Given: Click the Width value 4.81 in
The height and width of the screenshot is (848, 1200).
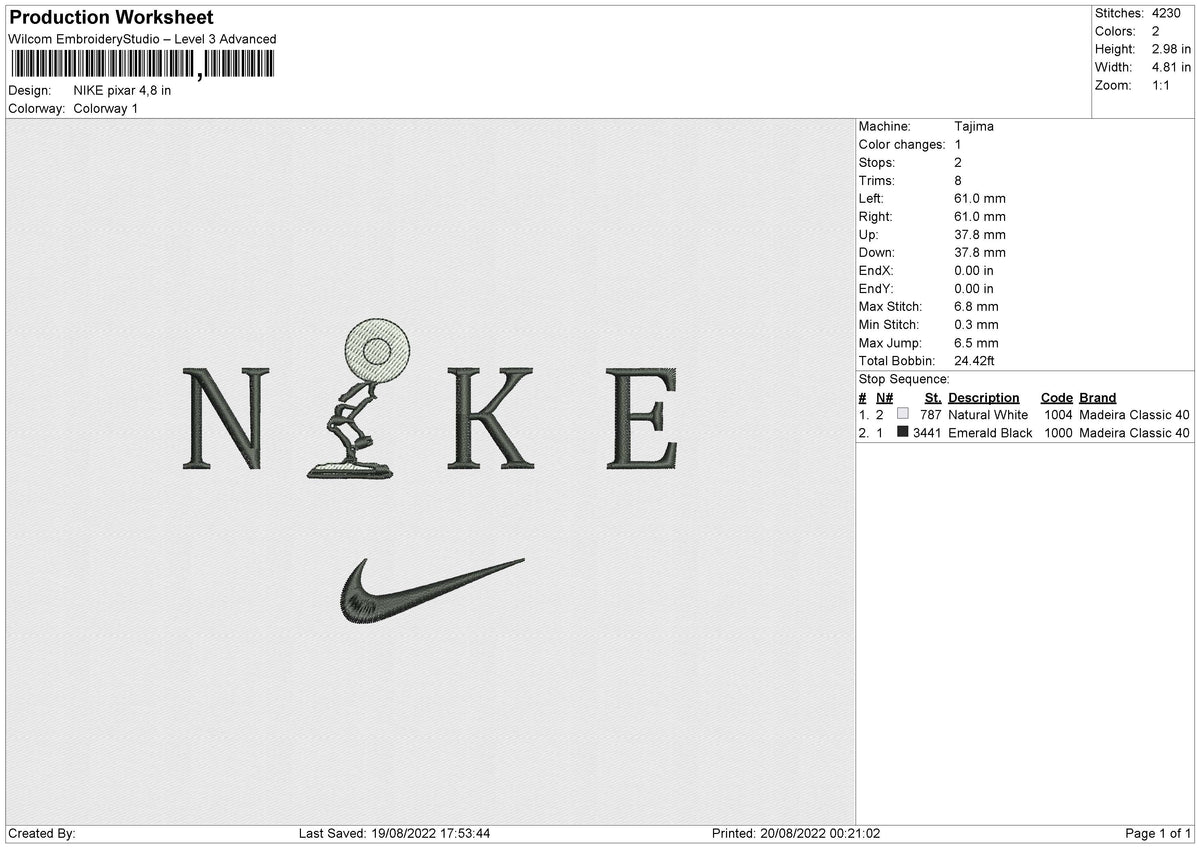Looking at the screenshot, I should [x=1172, y=67].
